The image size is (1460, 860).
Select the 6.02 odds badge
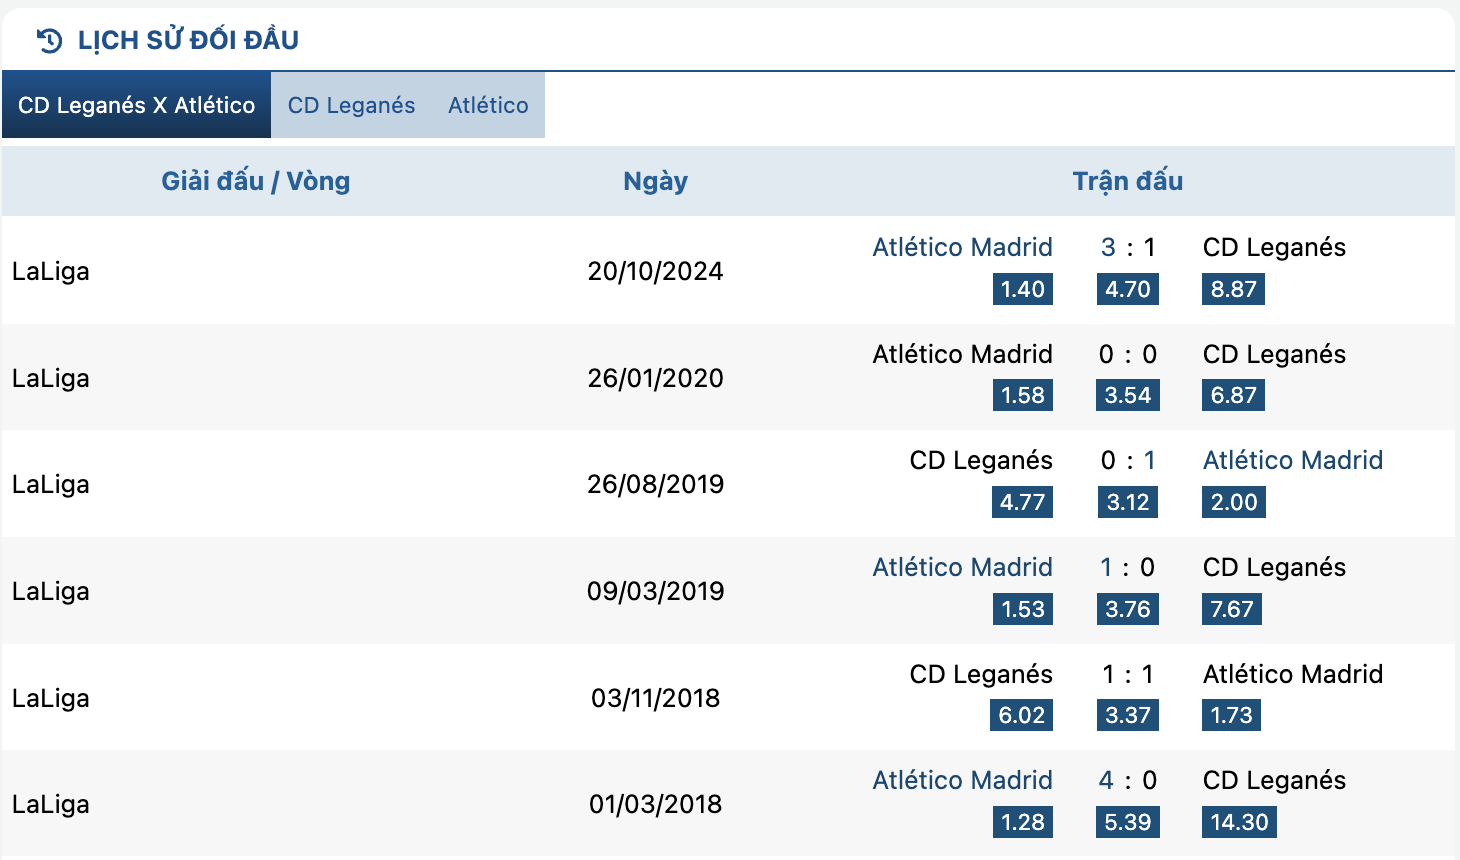point(1022,715)
